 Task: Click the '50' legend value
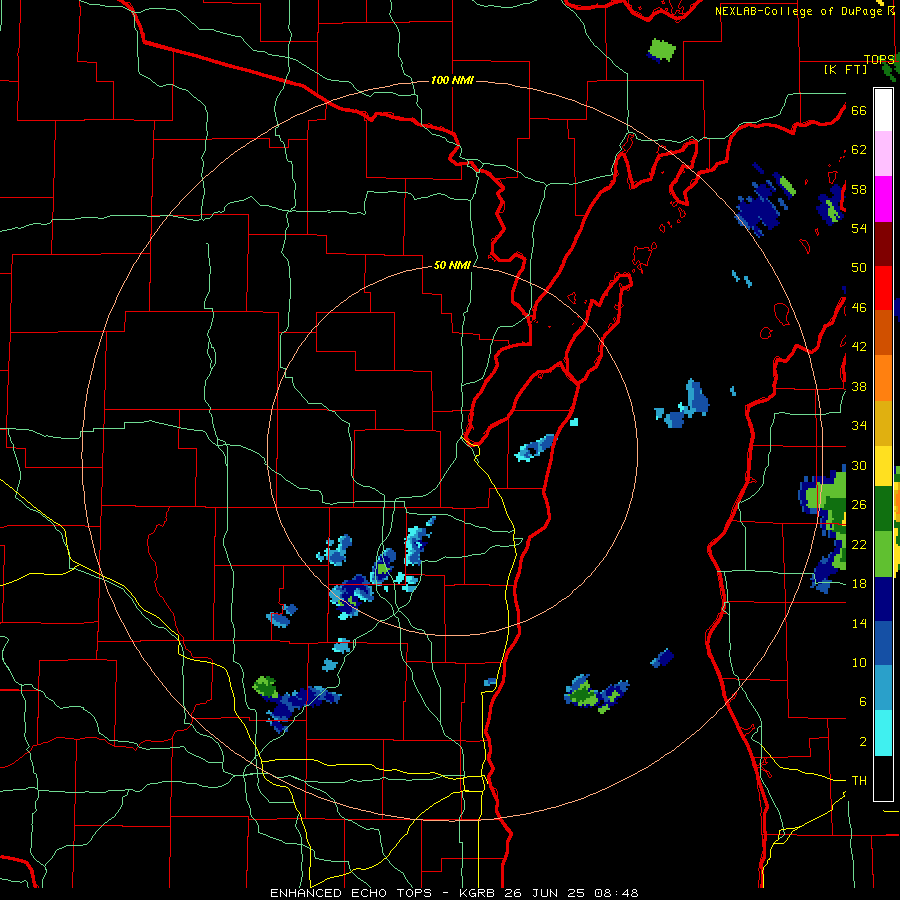(x=859, y=268)
